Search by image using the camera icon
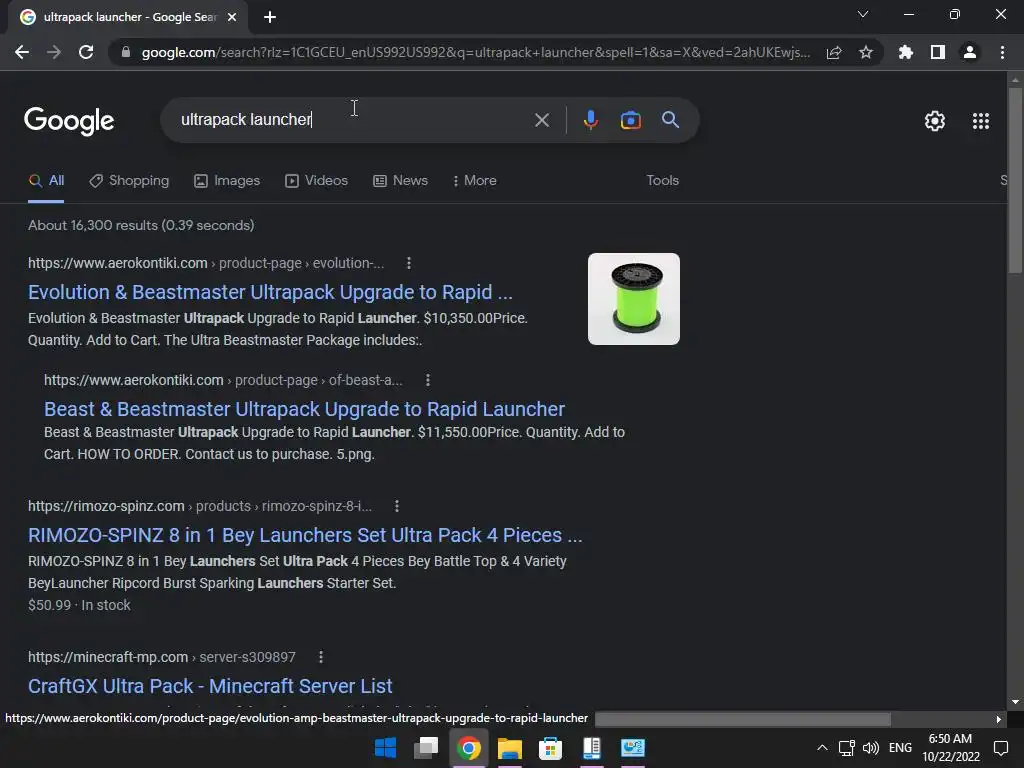The height and width of the screenshot is (768, 1024). (631, 120)
